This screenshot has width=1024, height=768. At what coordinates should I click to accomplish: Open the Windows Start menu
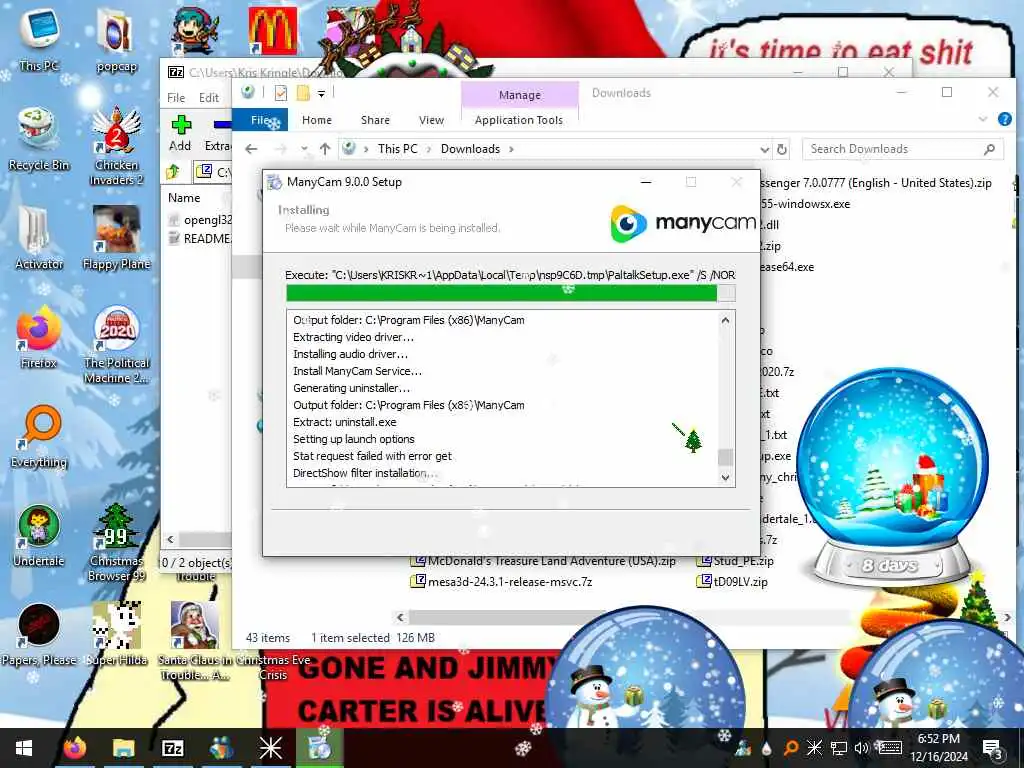tap(24, 748)
